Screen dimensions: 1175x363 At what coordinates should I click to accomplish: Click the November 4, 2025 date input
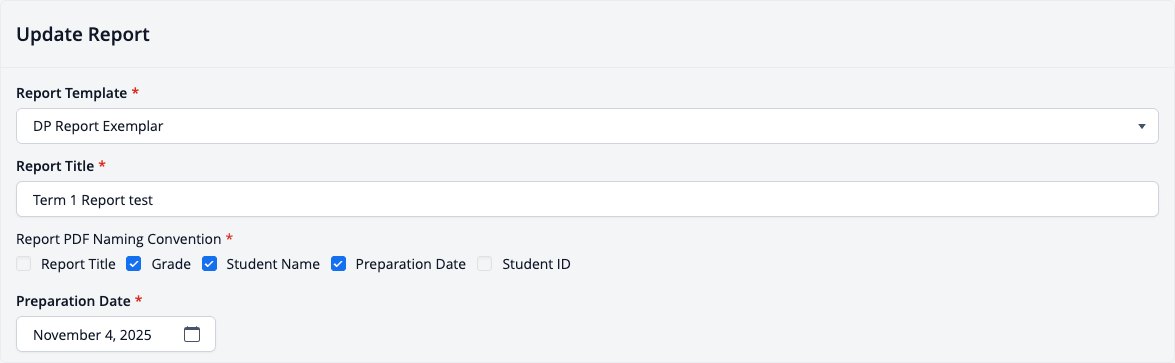coord(116,334)
